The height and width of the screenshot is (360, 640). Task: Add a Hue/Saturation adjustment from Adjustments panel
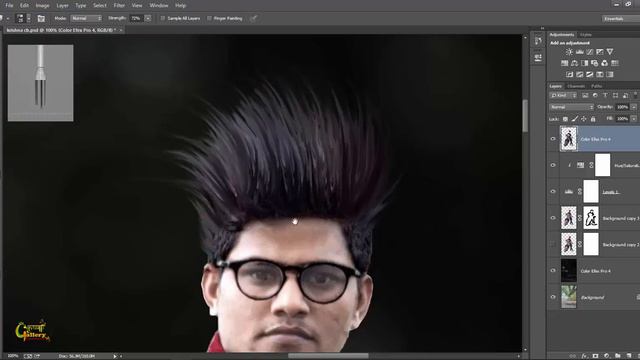(564, 63)
